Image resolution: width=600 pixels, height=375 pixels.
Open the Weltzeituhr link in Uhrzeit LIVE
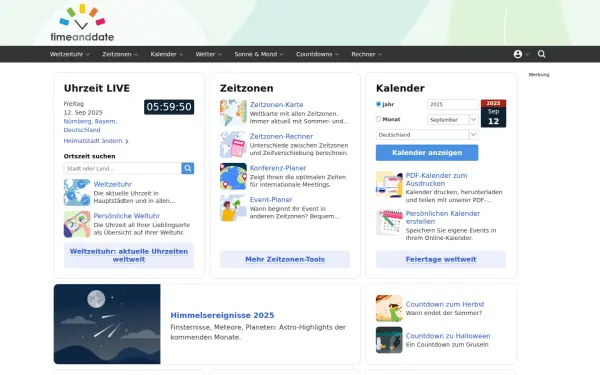coord(112,184)
